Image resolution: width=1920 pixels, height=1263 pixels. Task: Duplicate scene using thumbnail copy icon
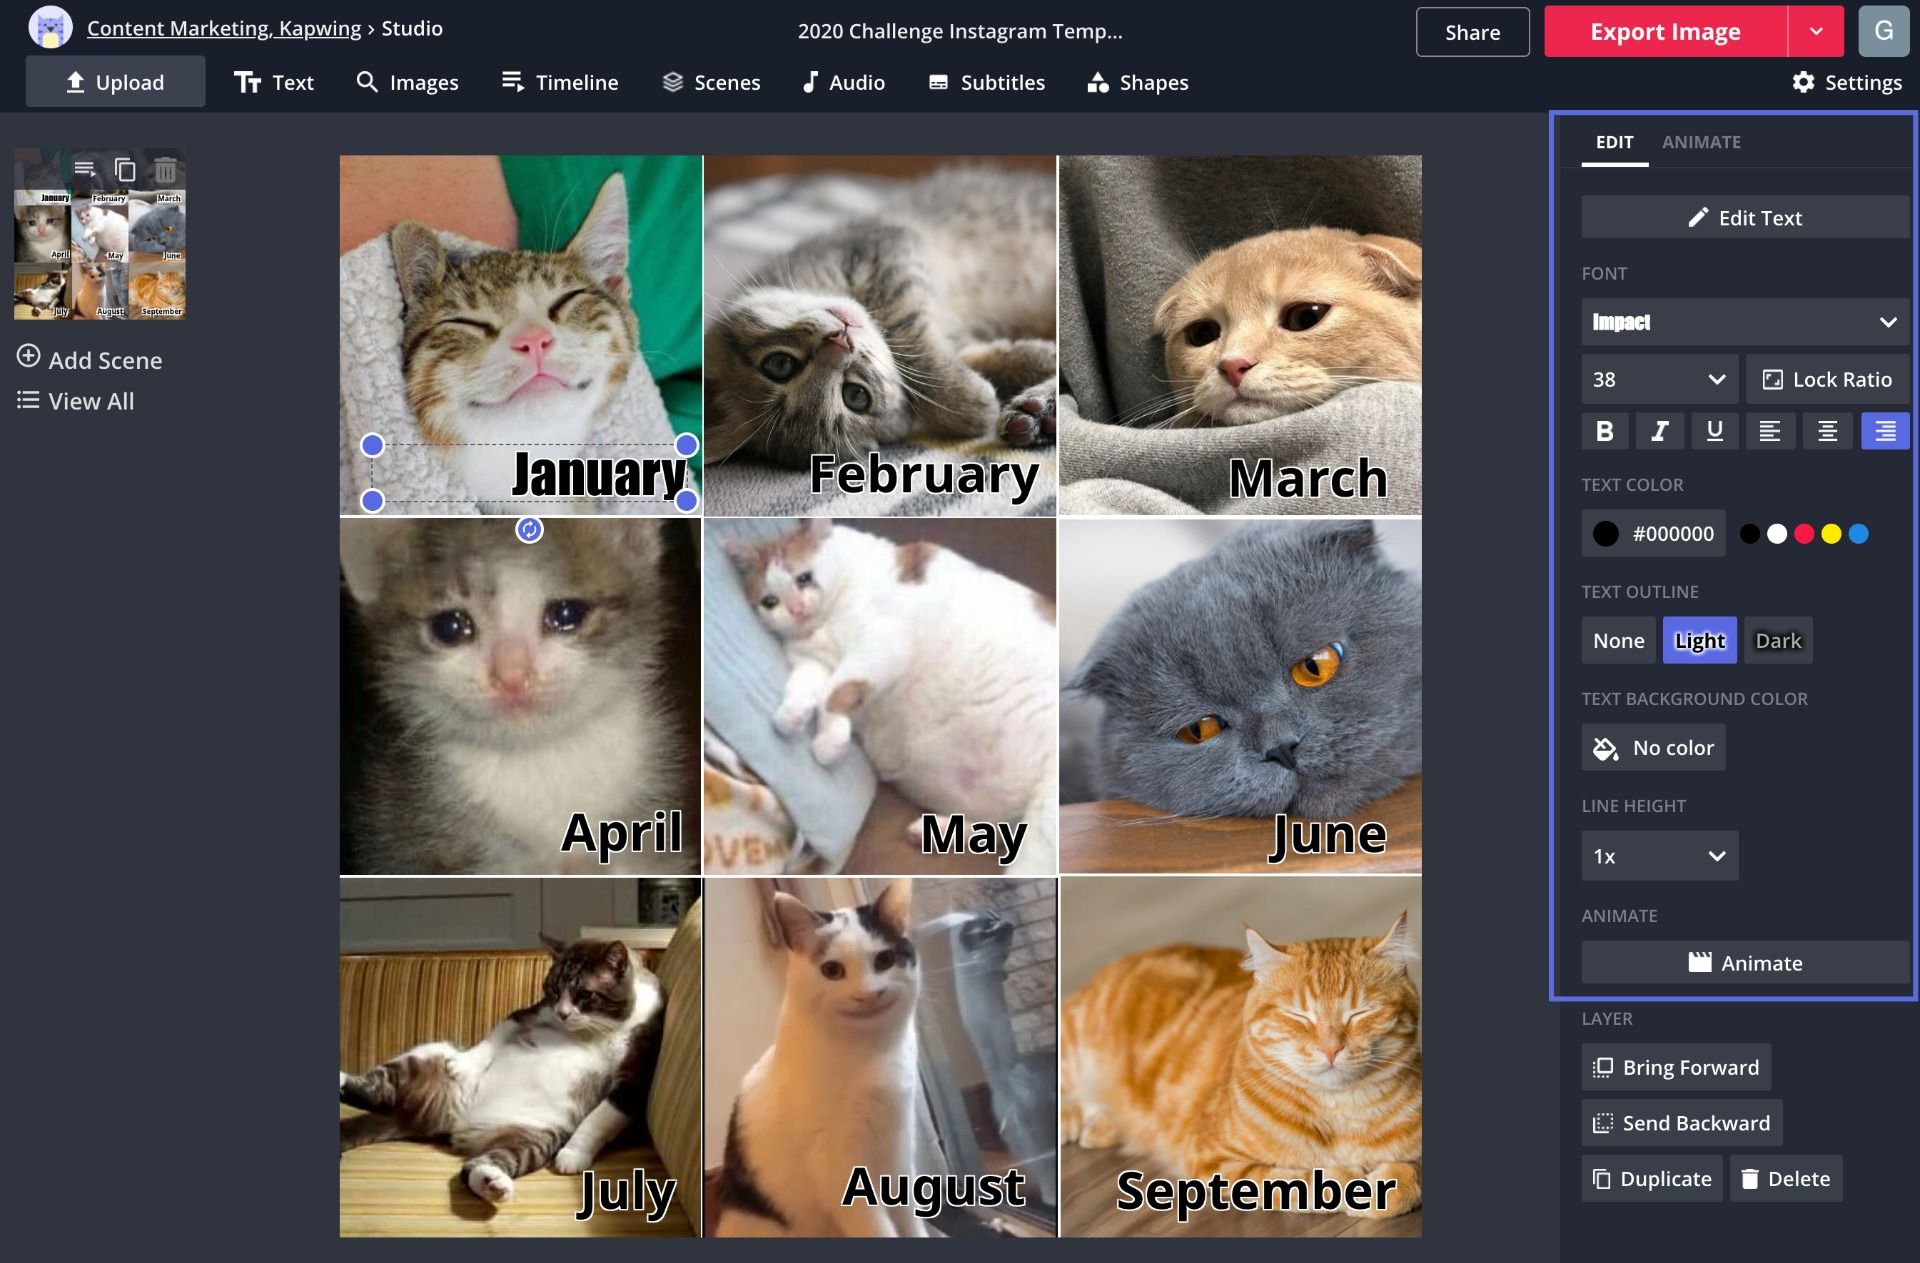click(125, 169)
